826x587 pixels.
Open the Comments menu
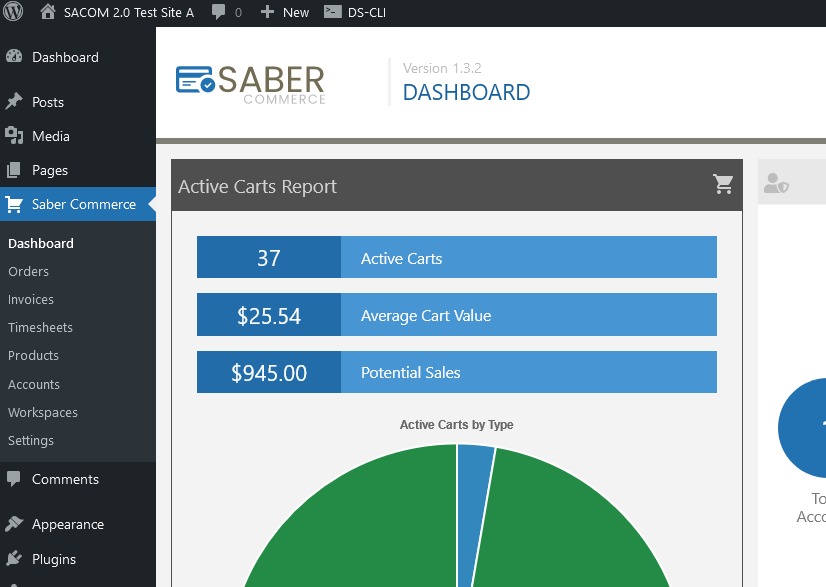tap(65, 479)
